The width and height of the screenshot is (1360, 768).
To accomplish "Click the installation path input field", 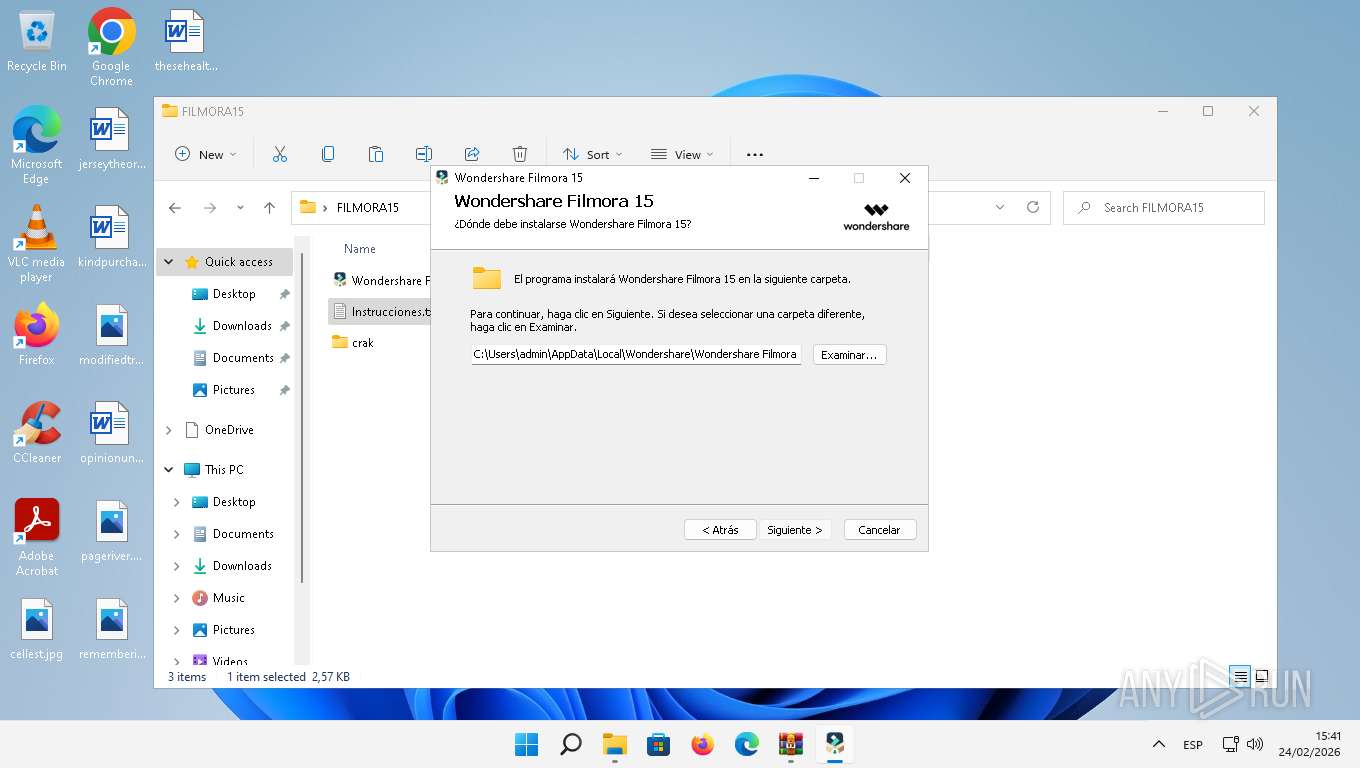I will pos(636,354).
